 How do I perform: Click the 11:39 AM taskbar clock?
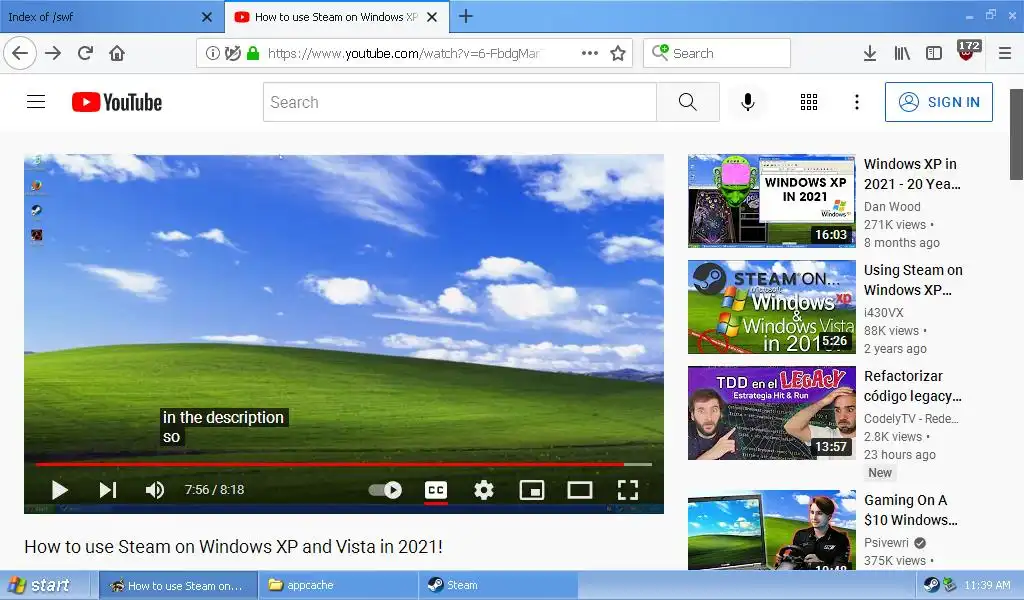(x=987, y=585)
